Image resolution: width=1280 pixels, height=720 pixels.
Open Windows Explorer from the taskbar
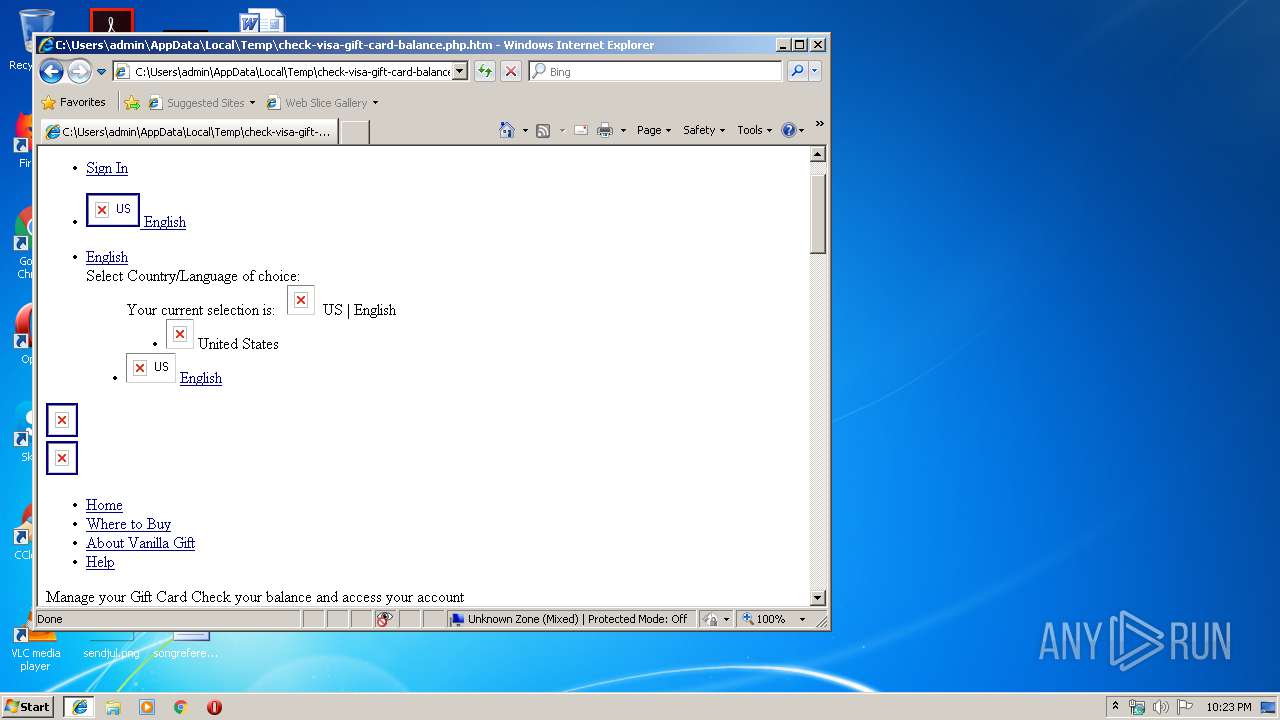pyautogui.click(x=113, y=707)
